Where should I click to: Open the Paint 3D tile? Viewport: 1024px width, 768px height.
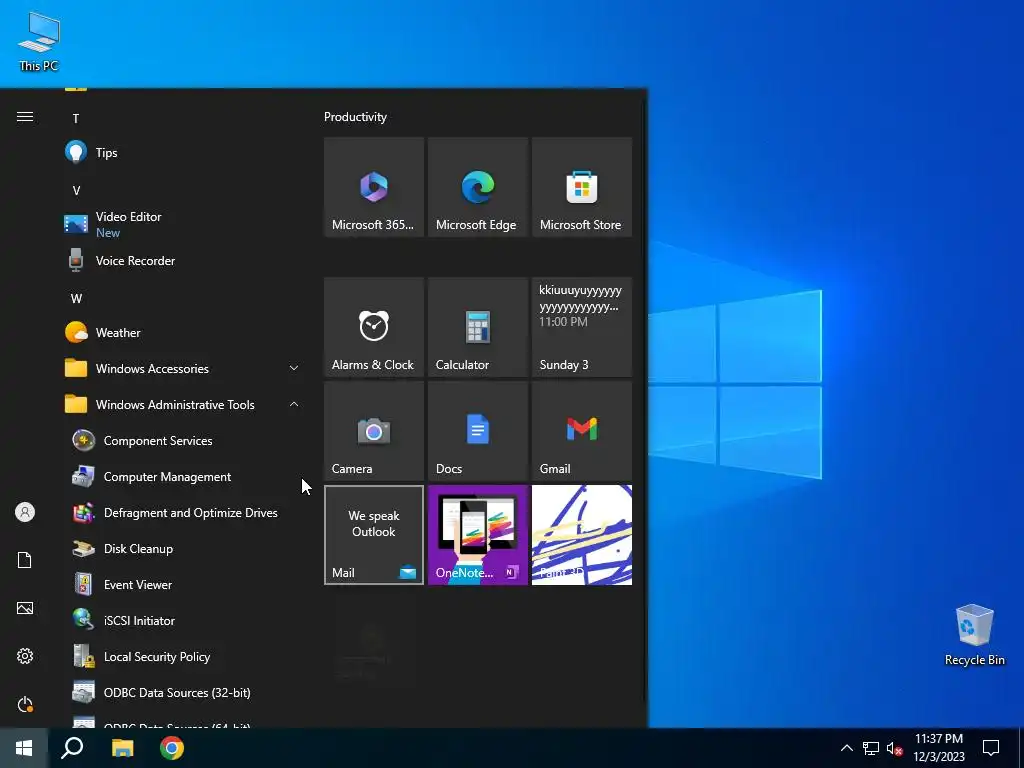point(581,535)
